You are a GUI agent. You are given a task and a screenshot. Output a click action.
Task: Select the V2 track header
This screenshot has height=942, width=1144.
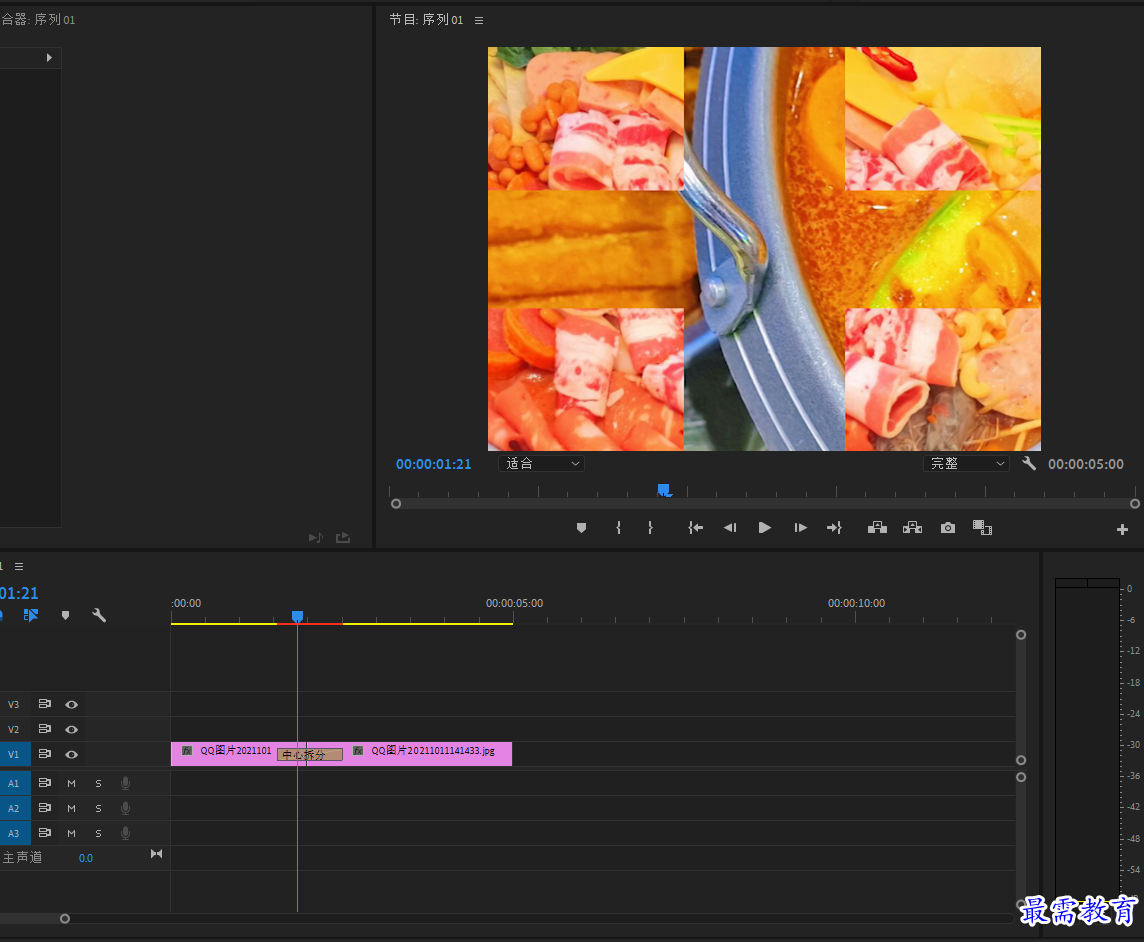click(14, 730)
